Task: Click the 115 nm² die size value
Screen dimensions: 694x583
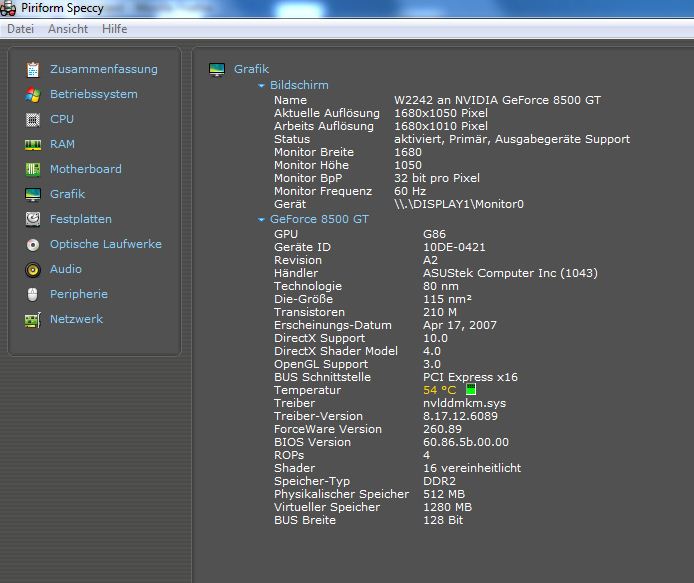Action: (x=447, y=299)
